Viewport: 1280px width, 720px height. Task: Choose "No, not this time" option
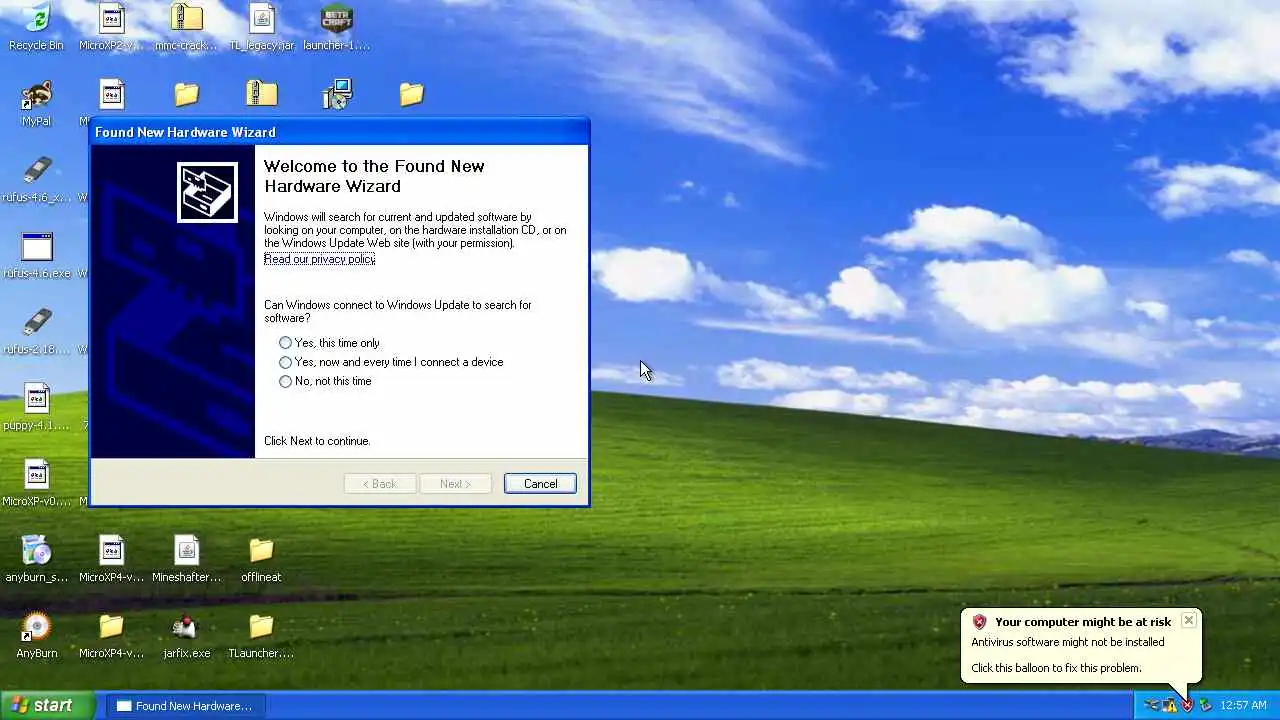pyautogui.click(x=325, y=381)
